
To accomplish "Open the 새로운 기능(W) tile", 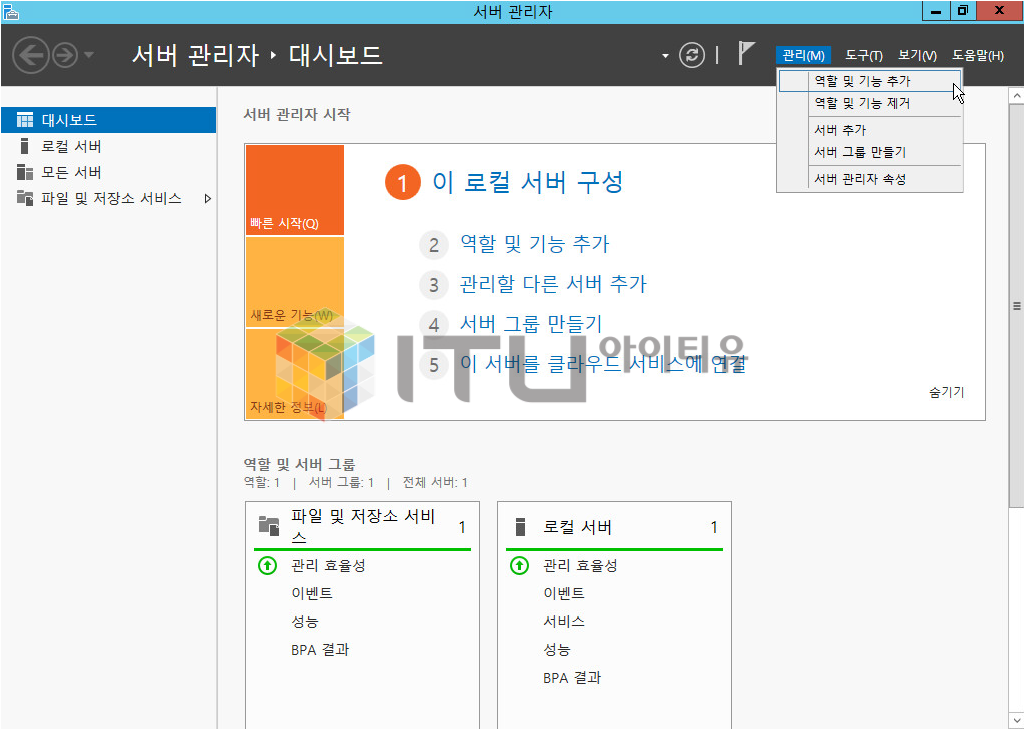I will 294,282.
